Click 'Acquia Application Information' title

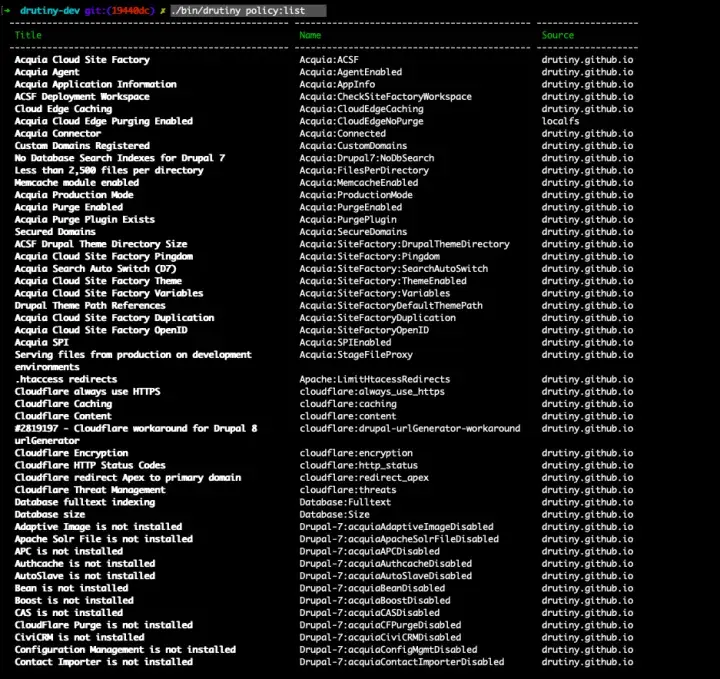(96, 84)
